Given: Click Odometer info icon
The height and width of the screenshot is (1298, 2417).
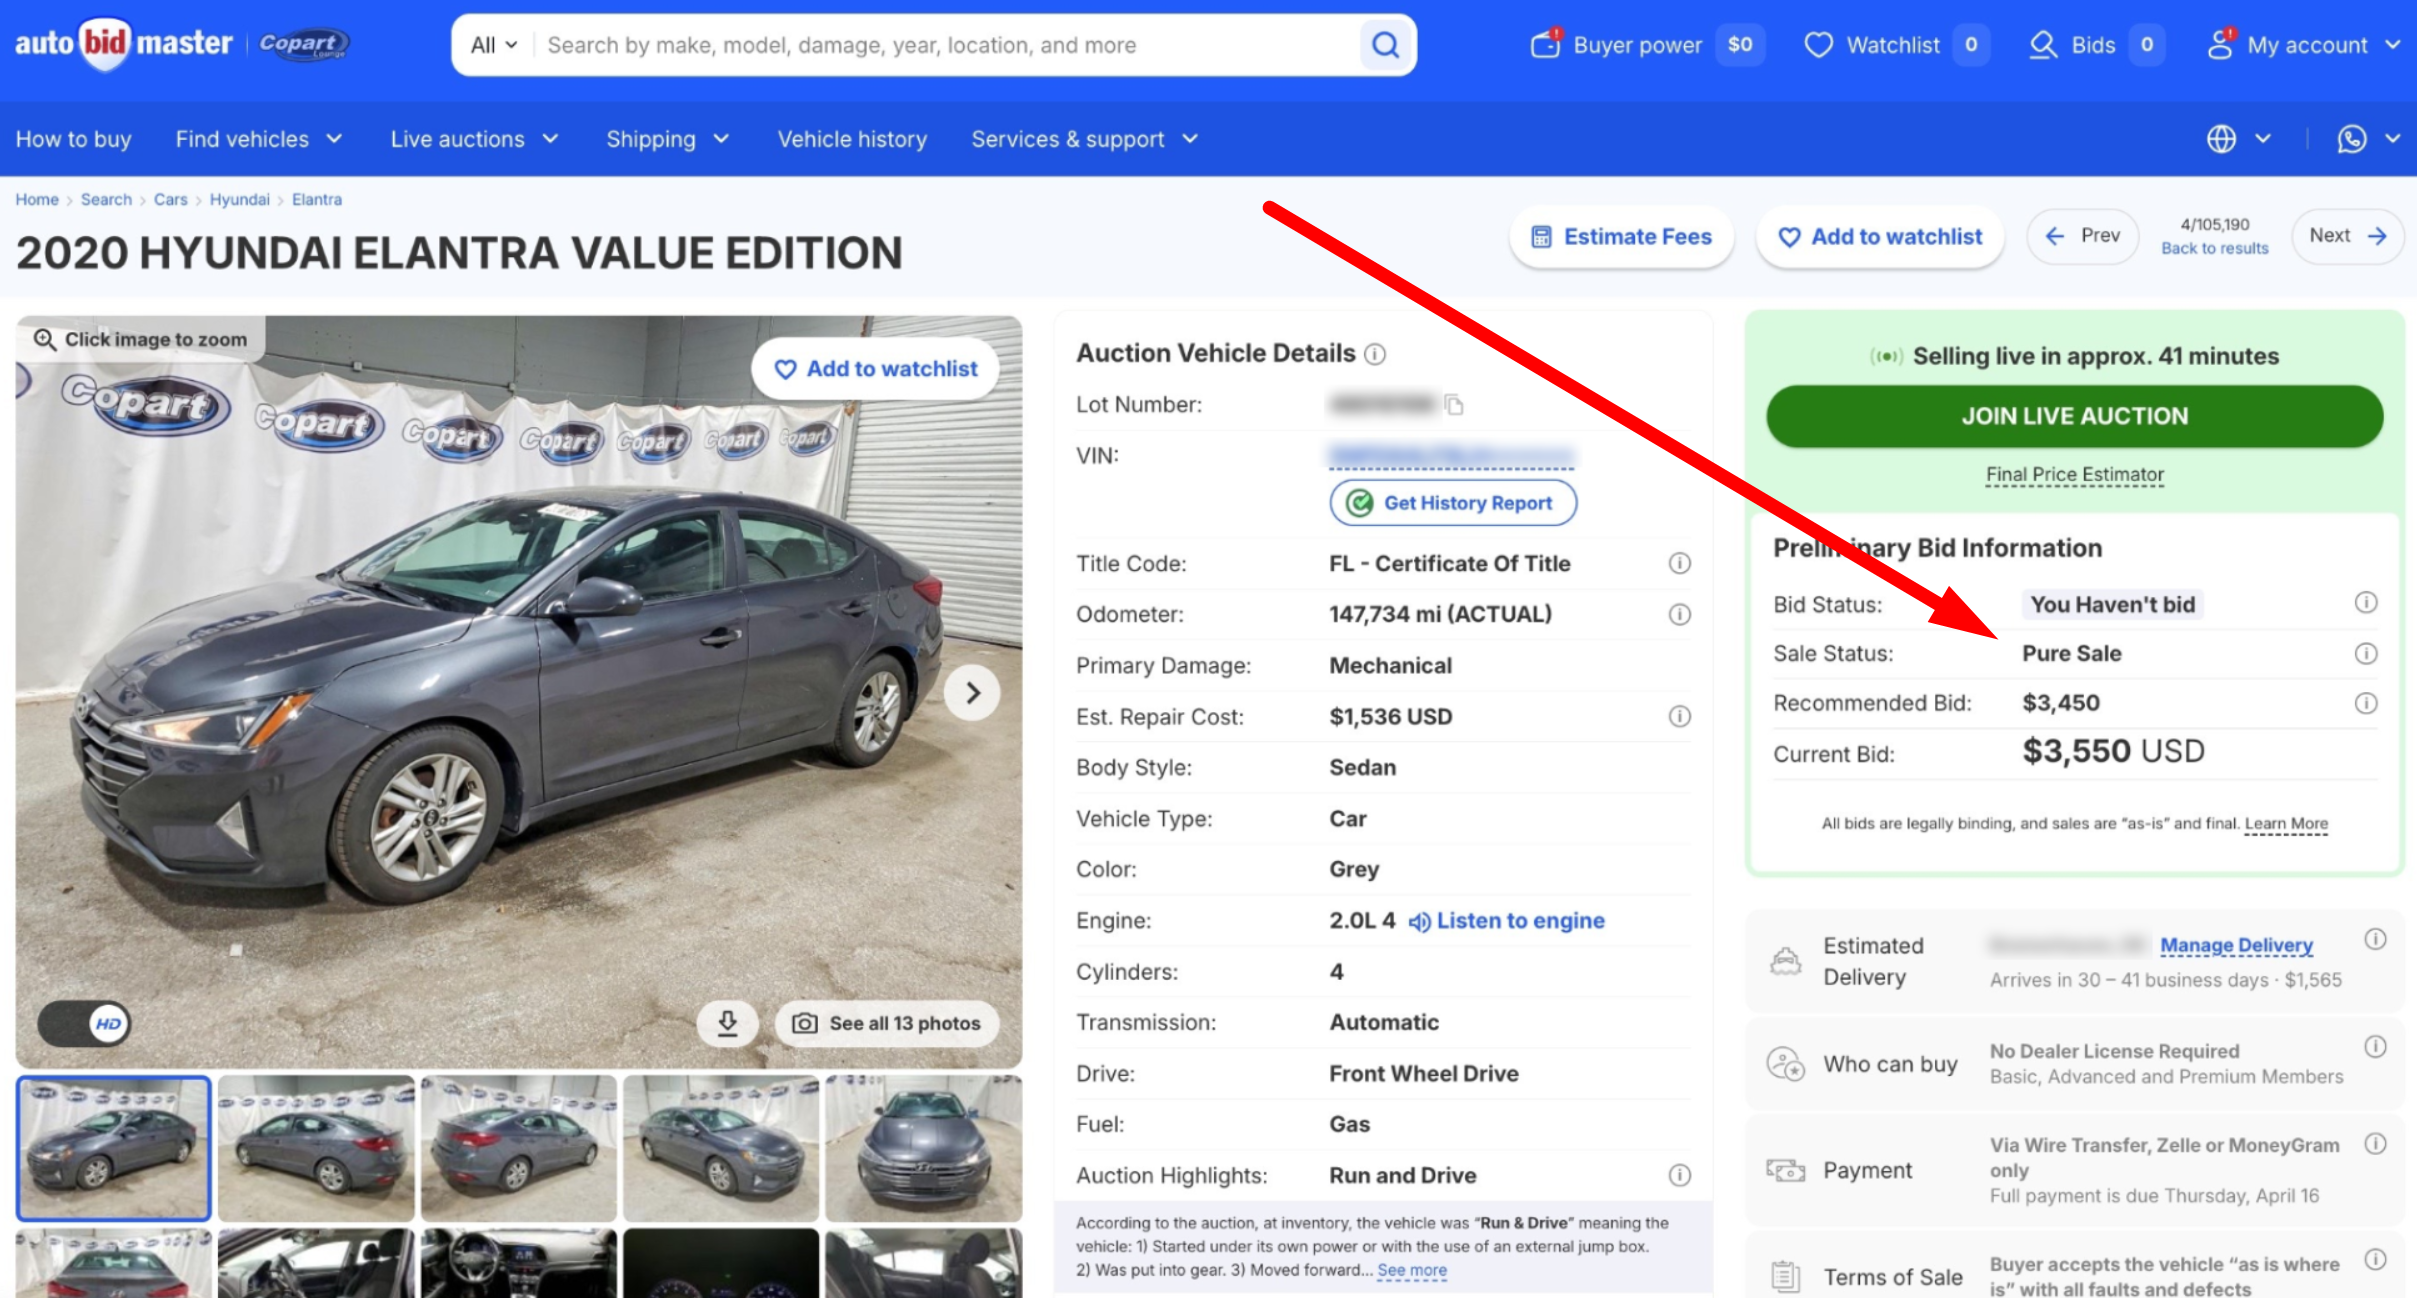Looking at the screenshot, I should [x=1679, y=614].
